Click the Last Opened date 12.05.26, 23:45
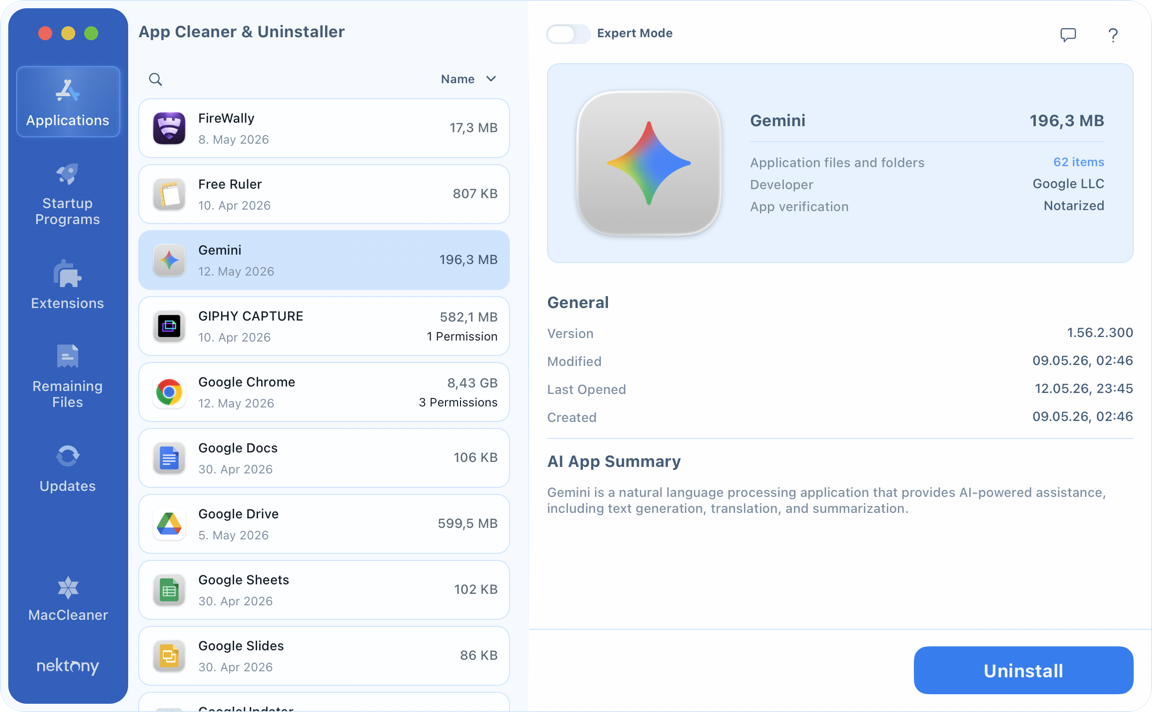The image size is (1152, 712). coord(1084,389)
